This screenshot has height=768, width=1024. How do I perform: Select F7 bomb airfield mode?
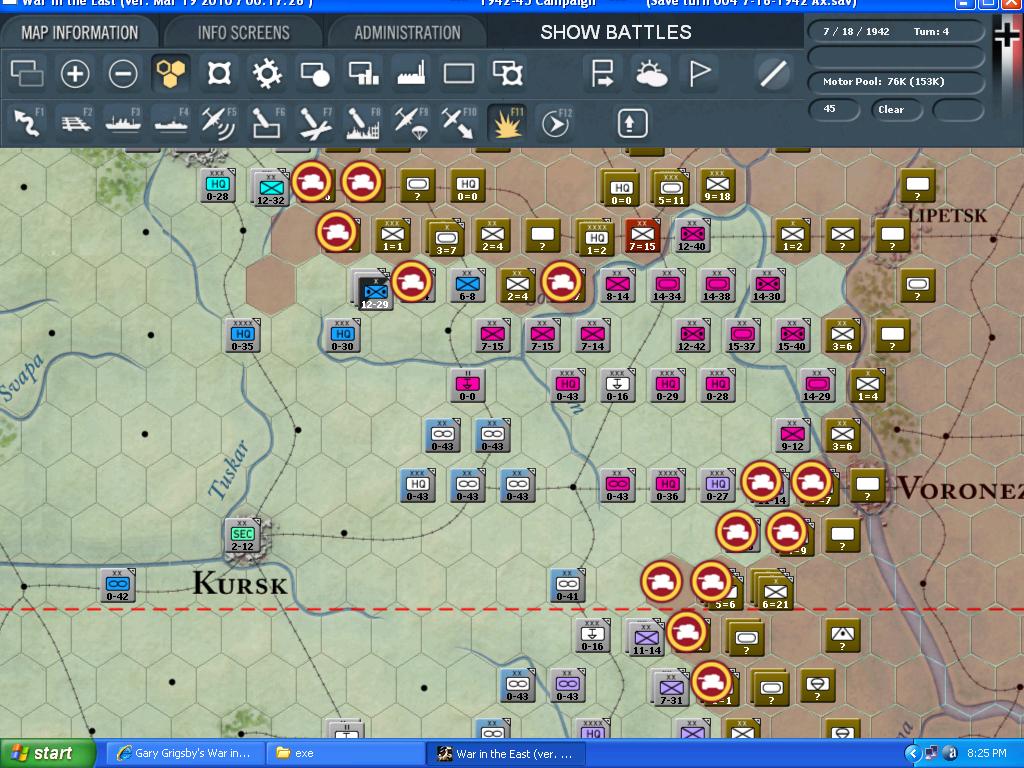(x=315, y=123)
